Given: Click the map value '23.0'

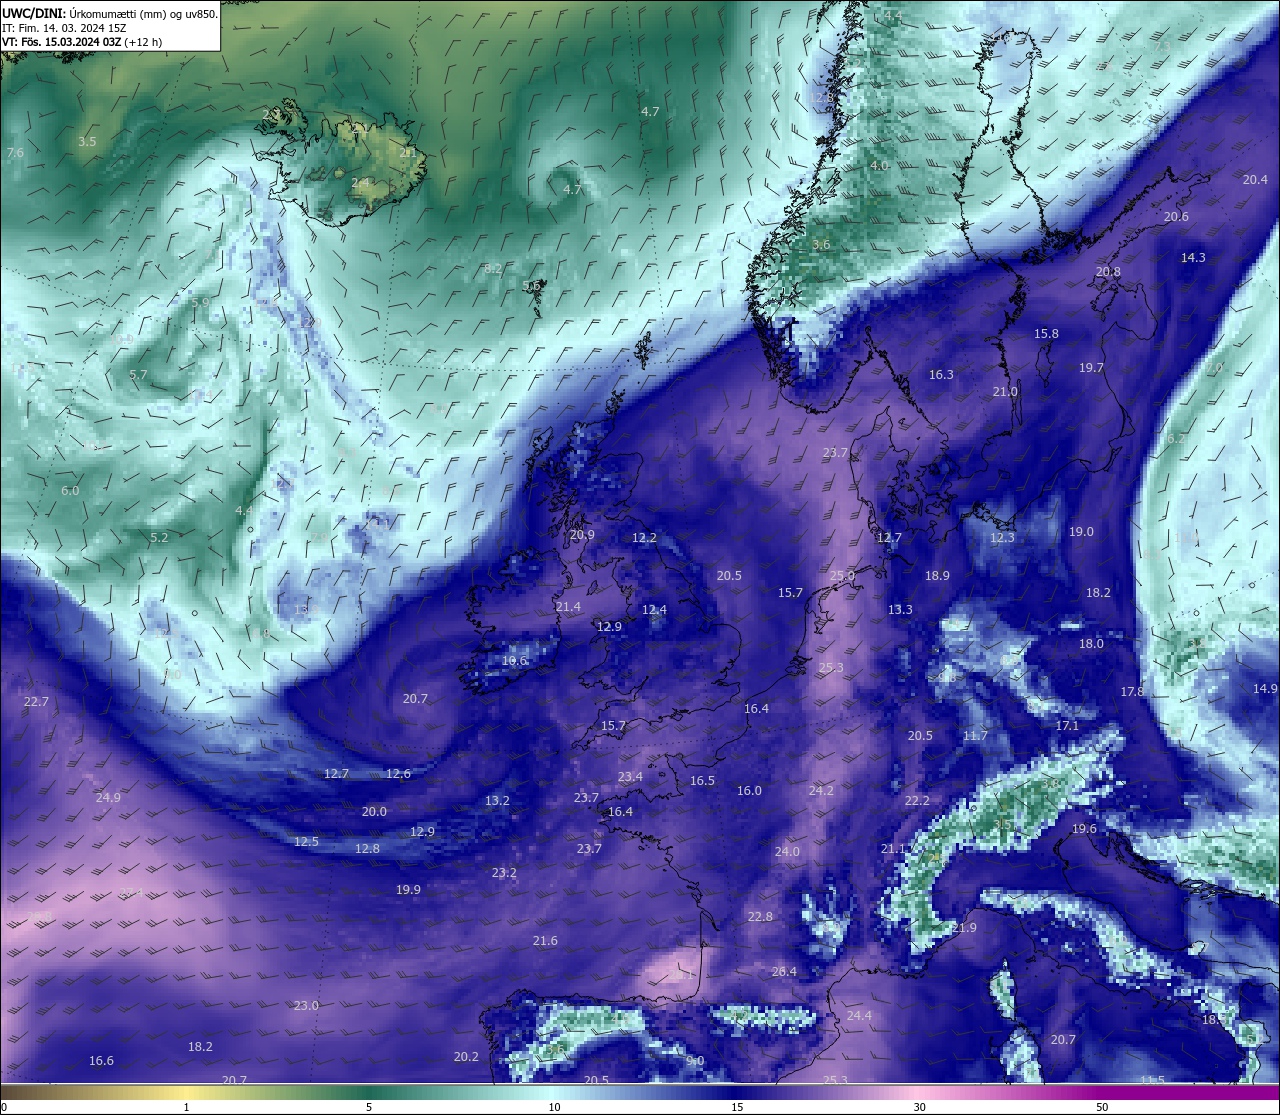Looking at the screenshot, I should point(306,1006).
